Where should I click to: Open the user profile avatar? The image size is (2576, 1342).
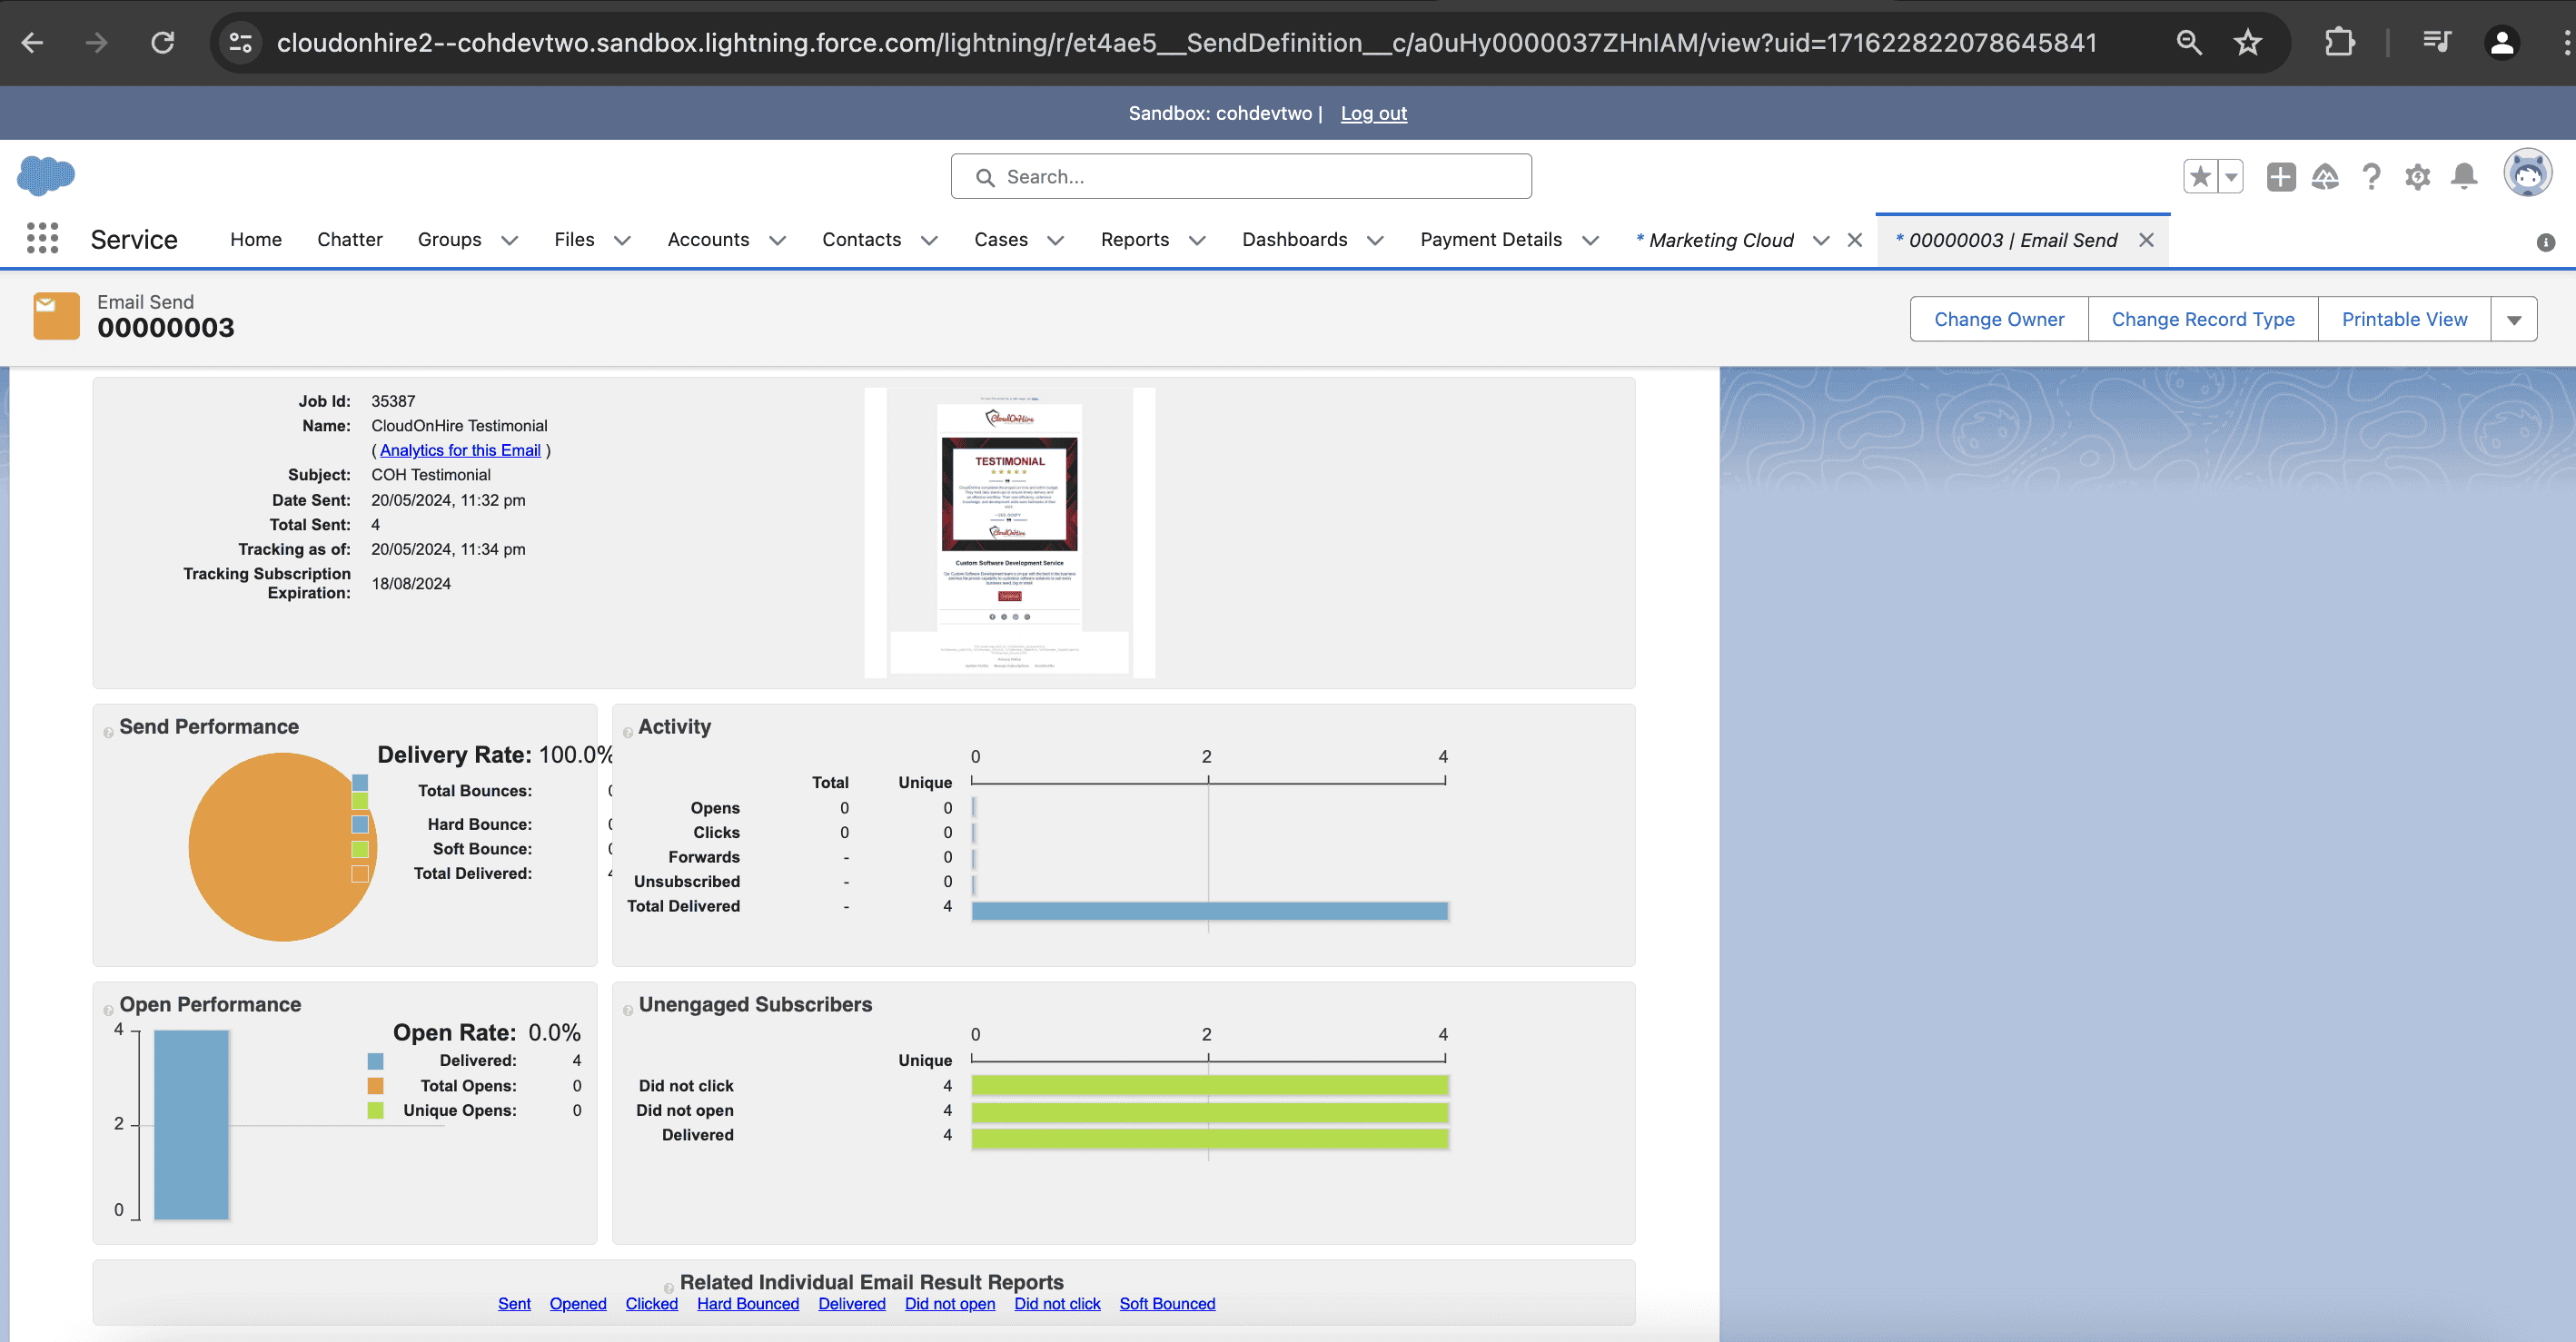pyautogui.click(x=2527, y=174)
